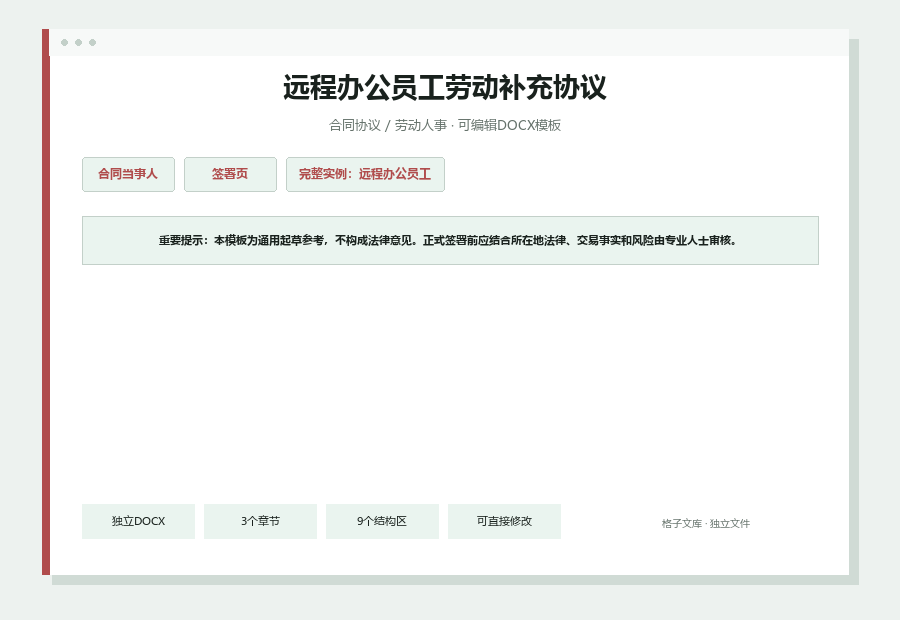Click the 独立DOCX badge

click(138, 521)
